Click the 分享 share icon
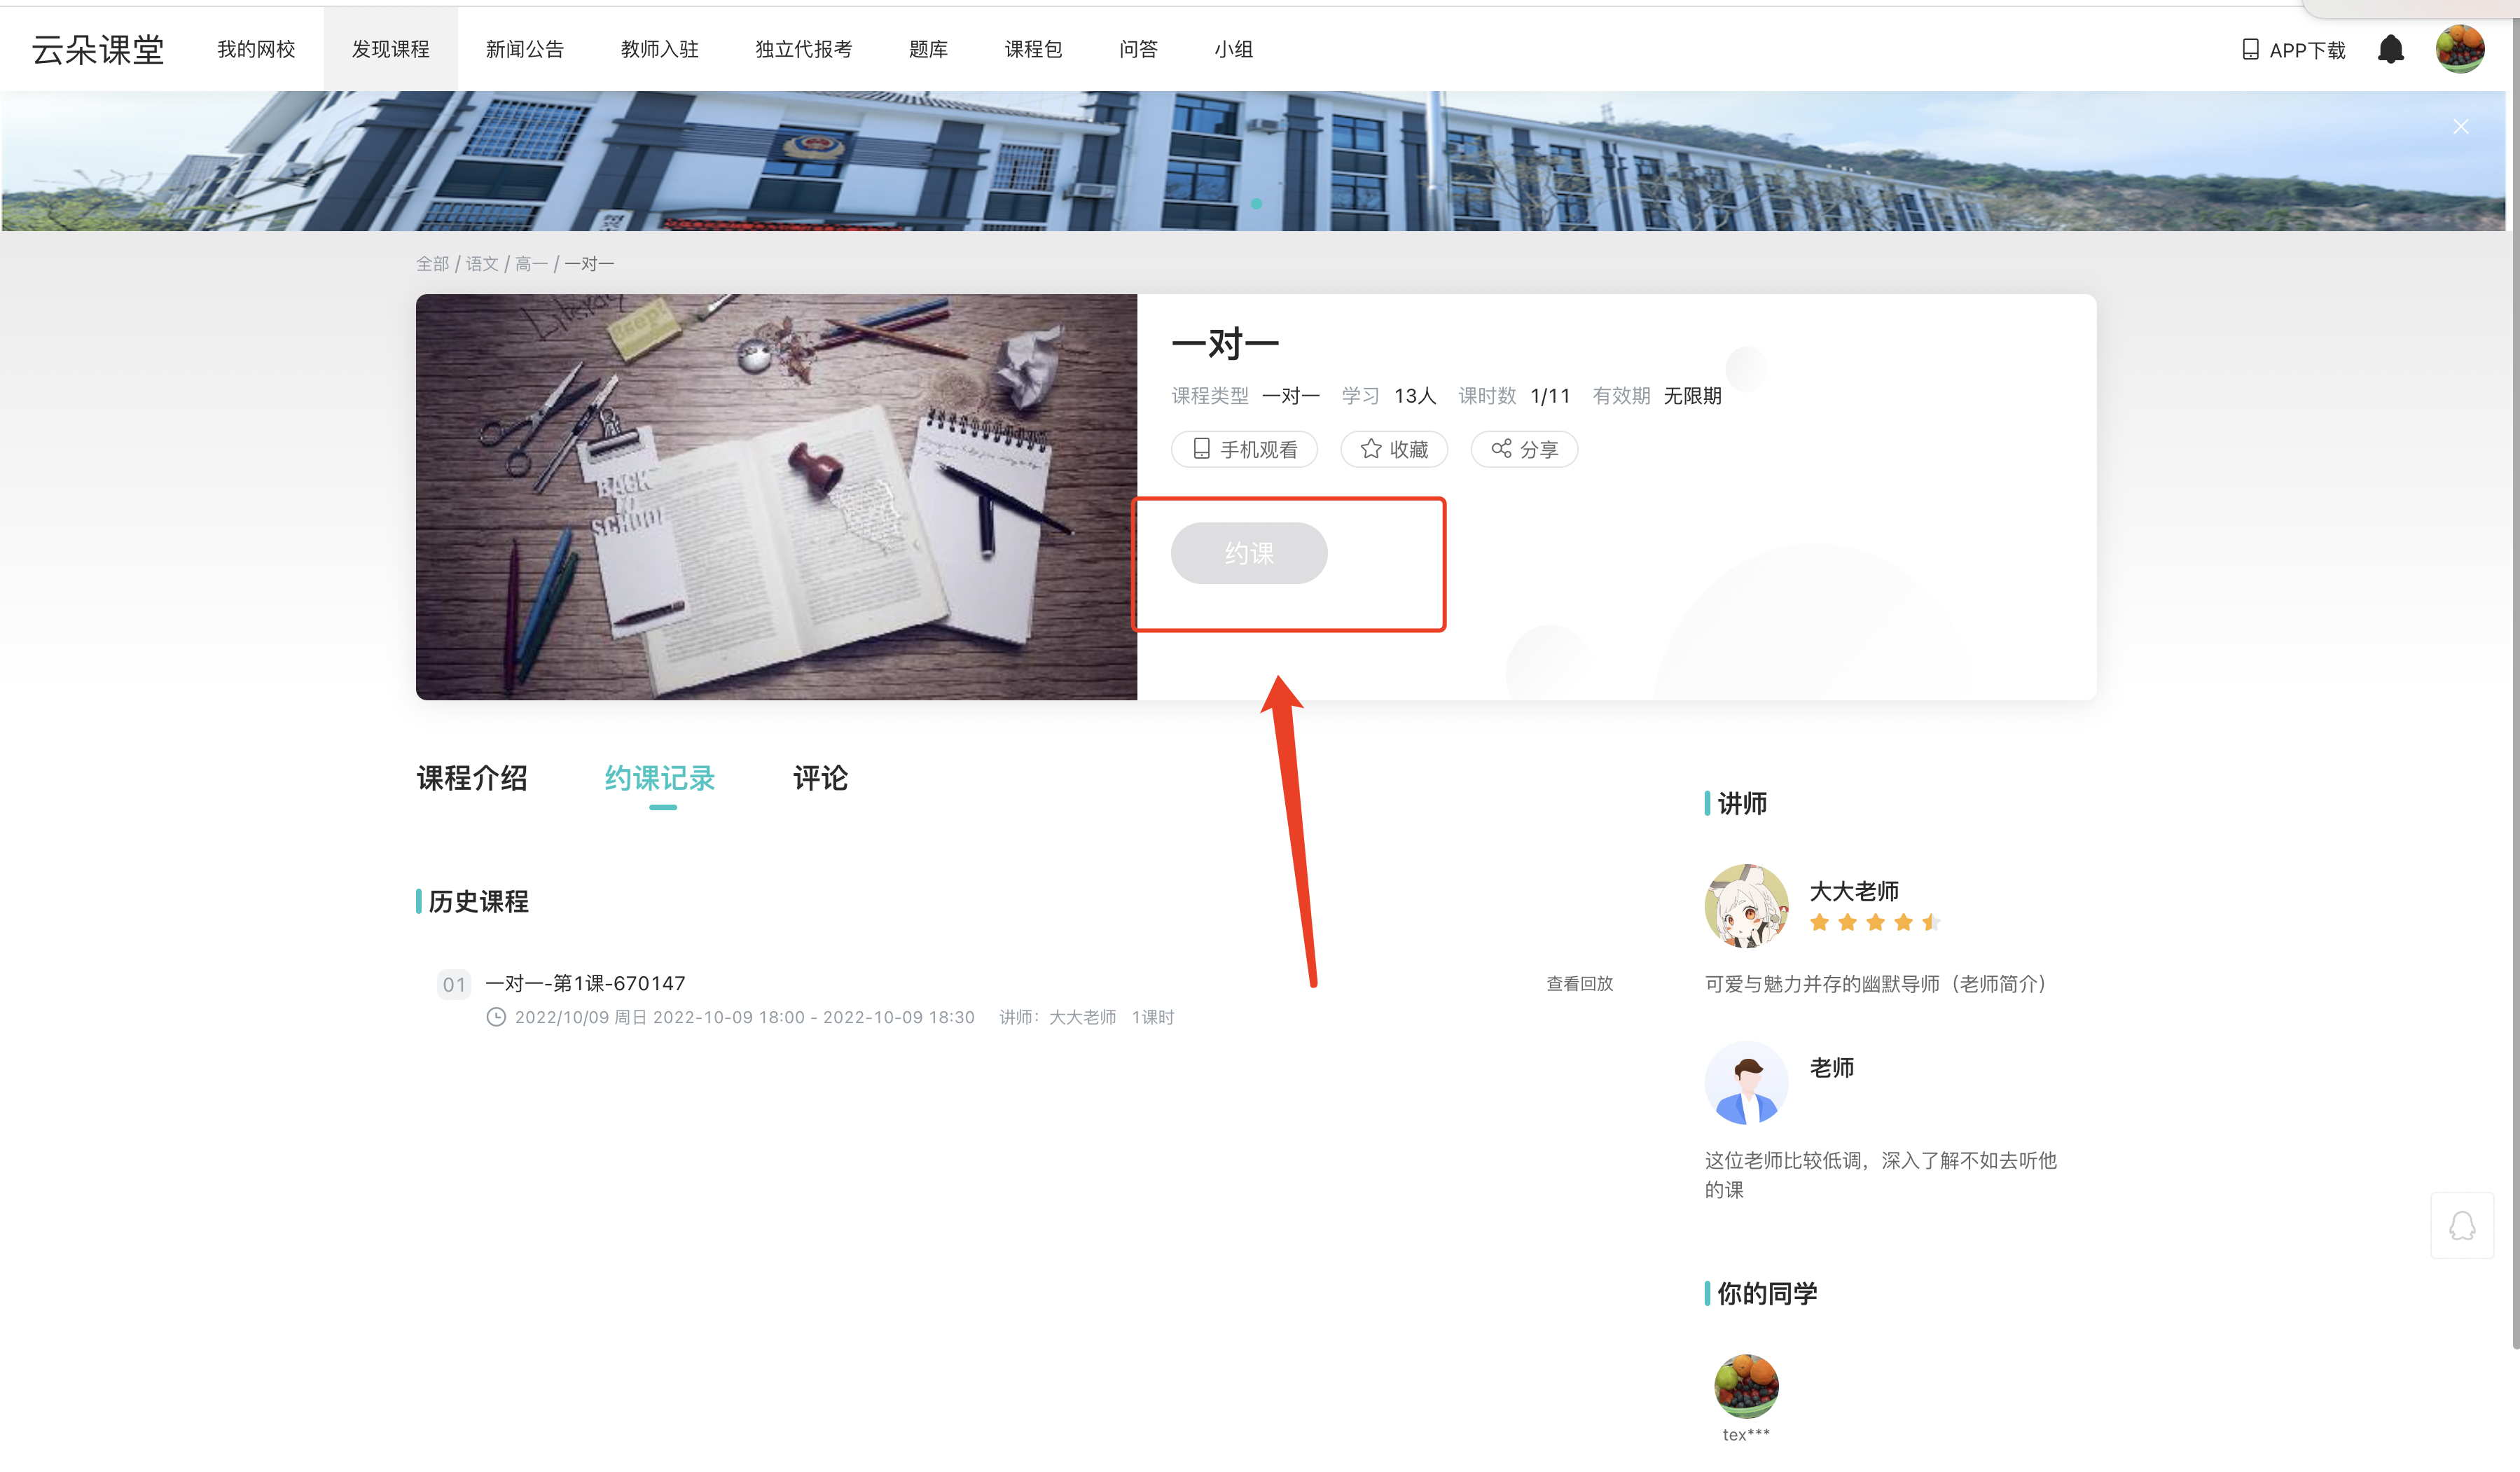 [x=1501, y=449]
